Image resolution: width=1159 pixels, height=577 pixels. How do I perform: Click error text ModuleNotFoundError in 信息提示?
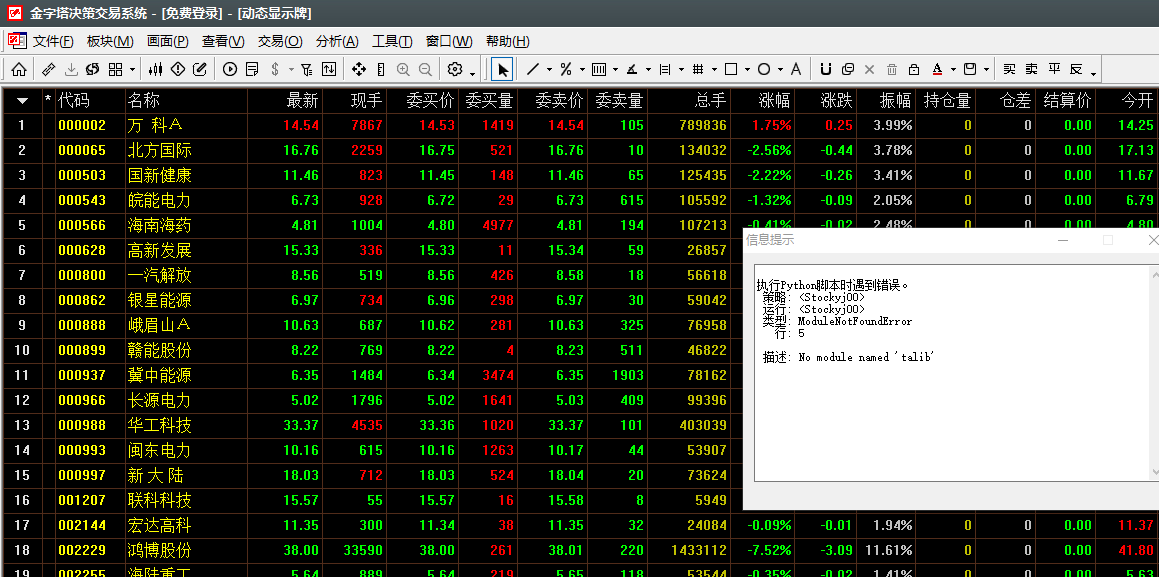pos(854,321)
